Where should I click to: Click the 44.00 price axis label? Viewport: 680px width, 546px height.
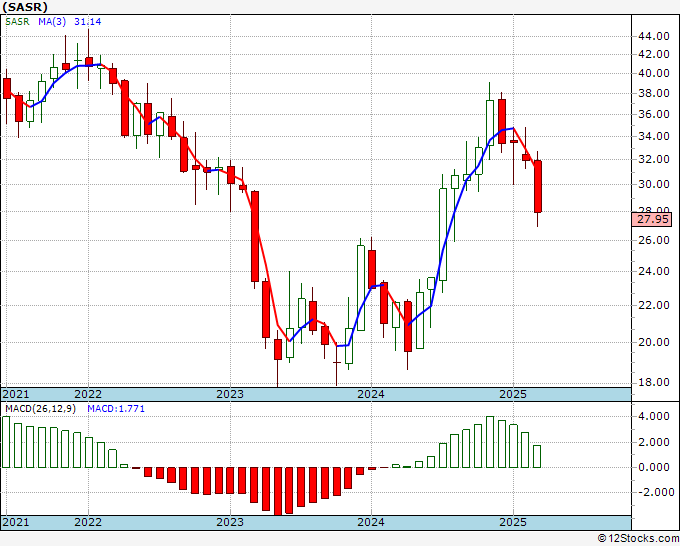(x=654, y=36)
